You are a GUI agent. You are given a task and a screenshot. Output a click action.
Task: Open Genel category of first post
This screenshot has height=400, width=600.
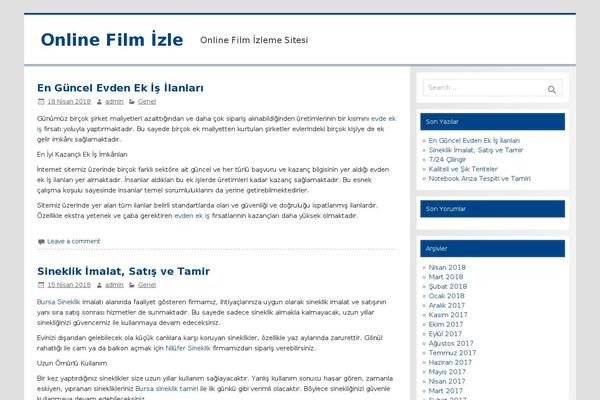(x=147, y=101)
